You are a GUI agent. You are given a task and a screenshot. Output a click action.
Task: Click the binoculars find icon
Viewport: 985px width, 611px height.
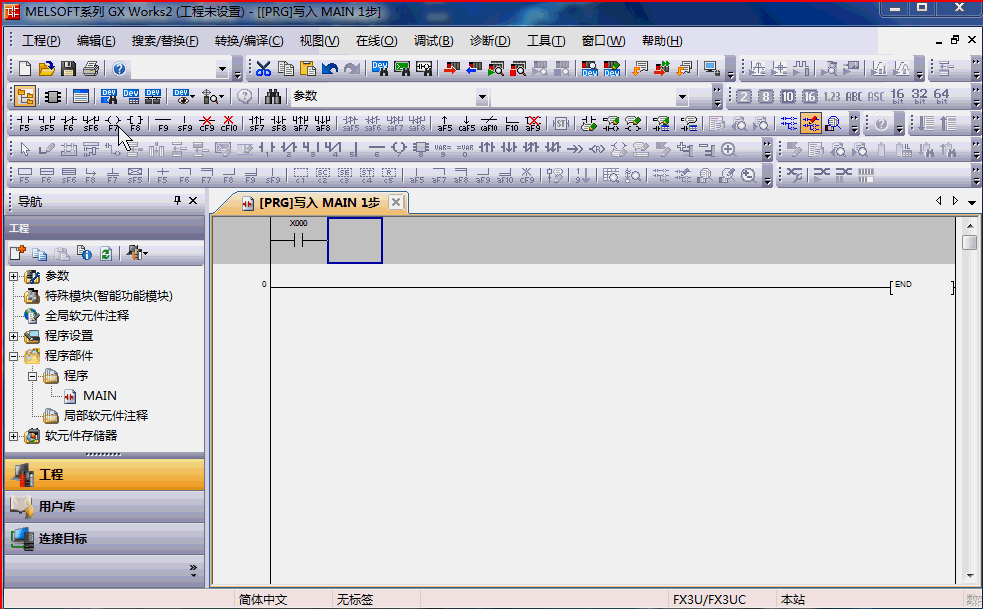(x=273, y=96)
